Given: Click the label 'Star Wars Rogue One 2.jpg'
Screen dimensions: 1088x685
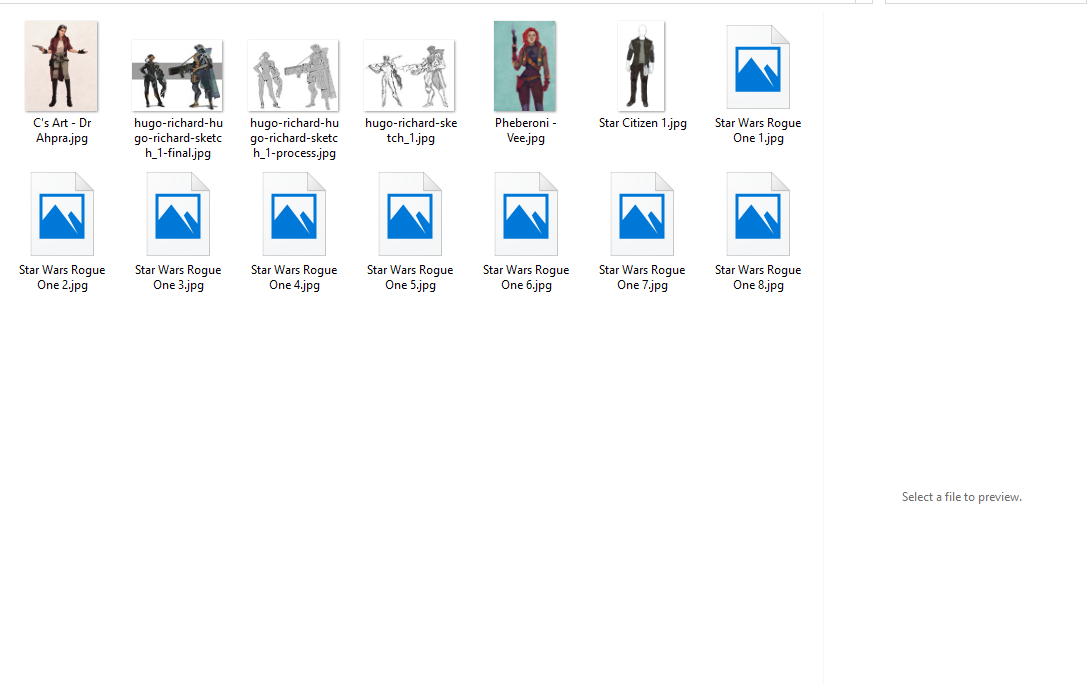Looking at the screenshot, I should tap(62, 278).
